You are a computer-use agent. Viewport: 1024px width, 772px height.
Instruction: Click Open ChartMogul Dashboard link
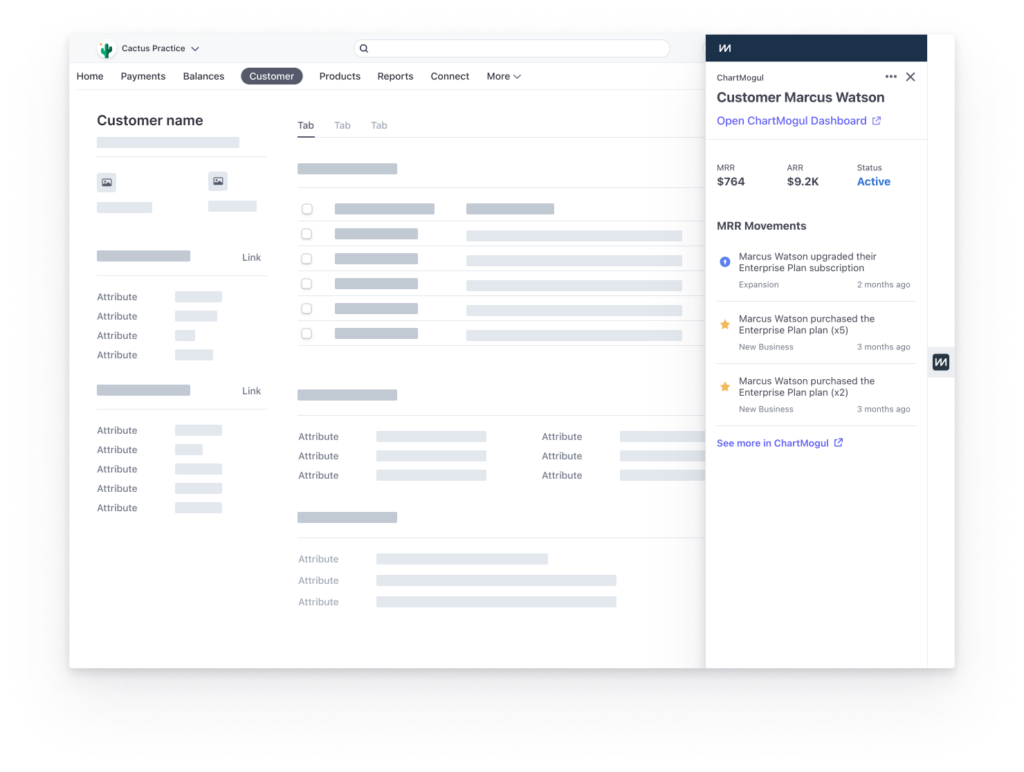[x=792, y=121]
